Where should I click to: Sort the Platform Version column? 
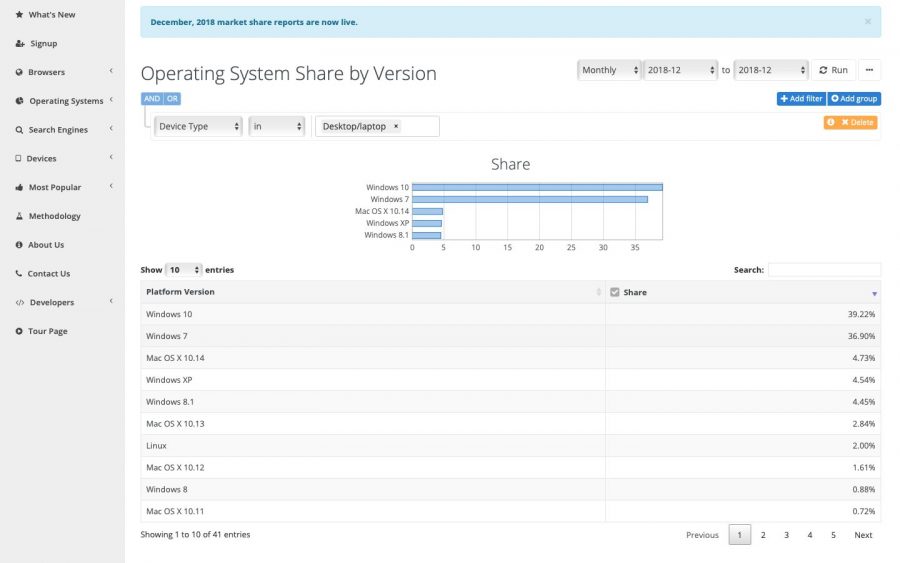click(x=373, y=292)
